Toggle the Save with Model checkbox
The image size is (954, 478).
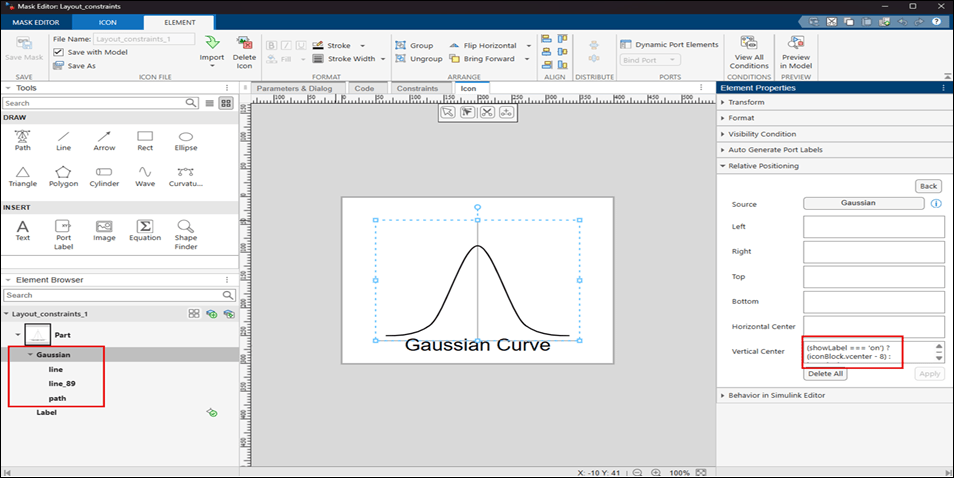click(x=58, y=52)
